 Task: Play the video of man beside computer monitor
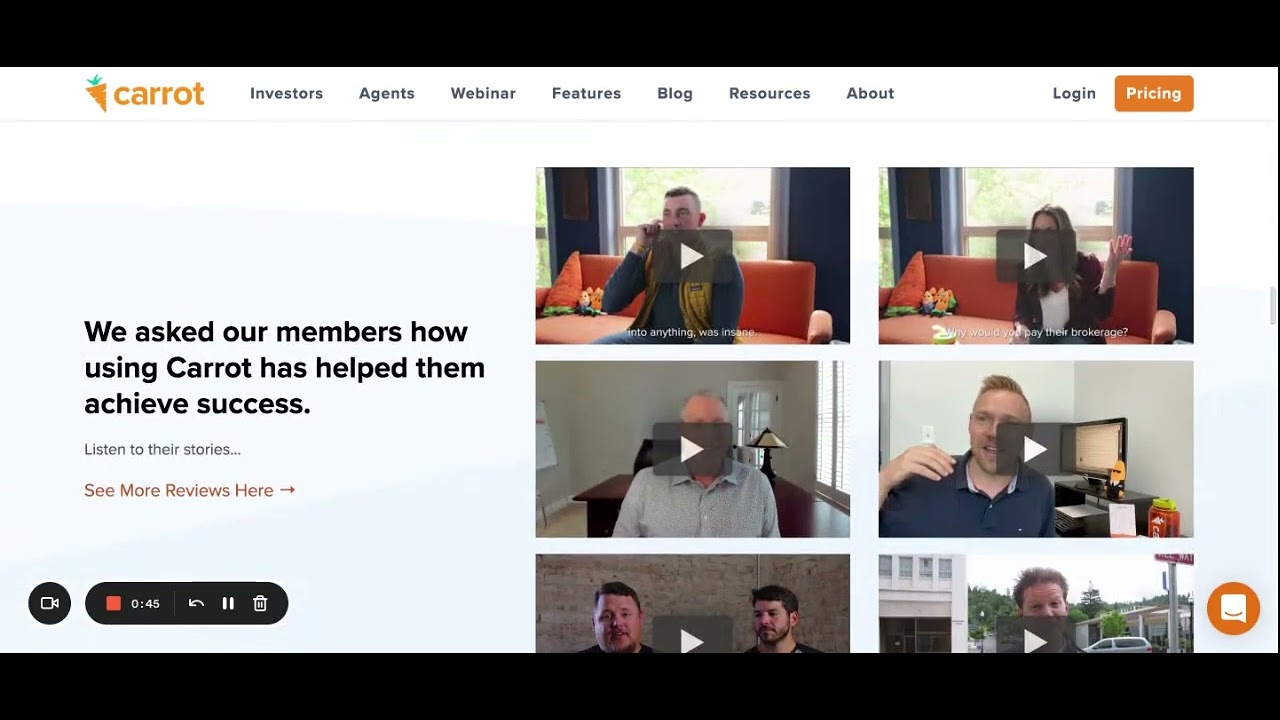coord(1035,449)
